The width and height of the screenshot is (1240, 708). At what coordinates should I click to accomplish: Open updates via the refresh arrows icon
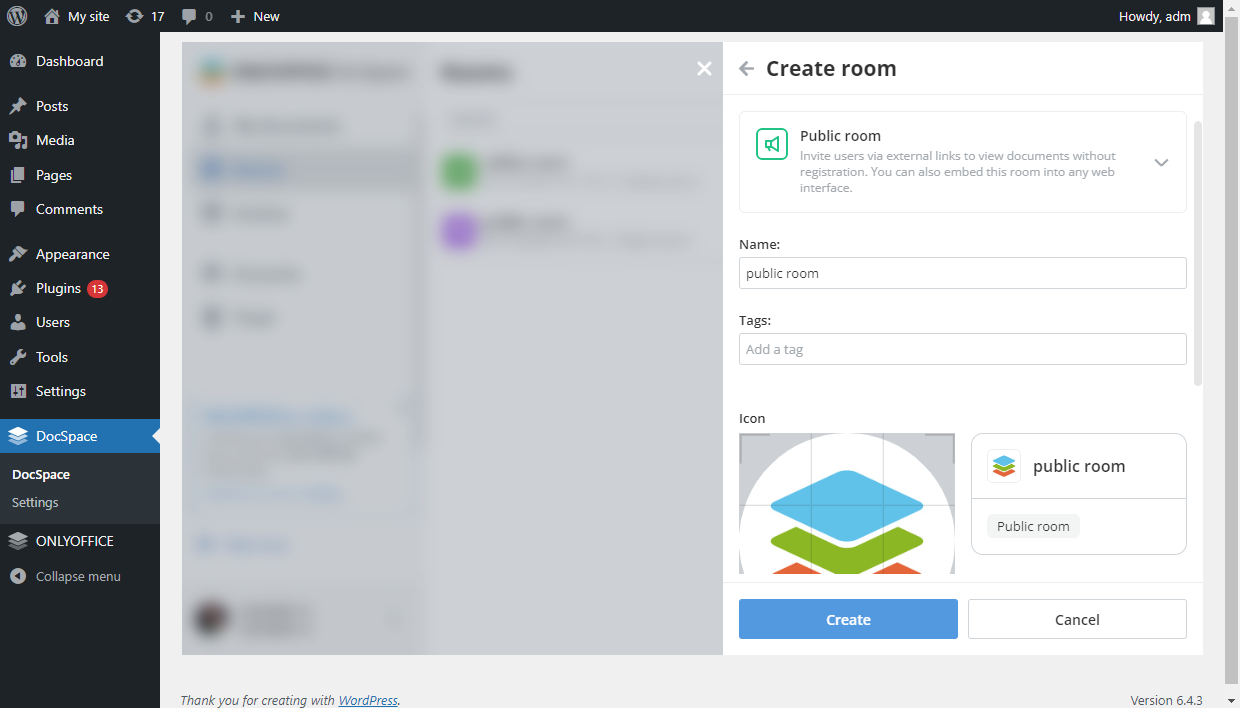[x=135, y=16]
